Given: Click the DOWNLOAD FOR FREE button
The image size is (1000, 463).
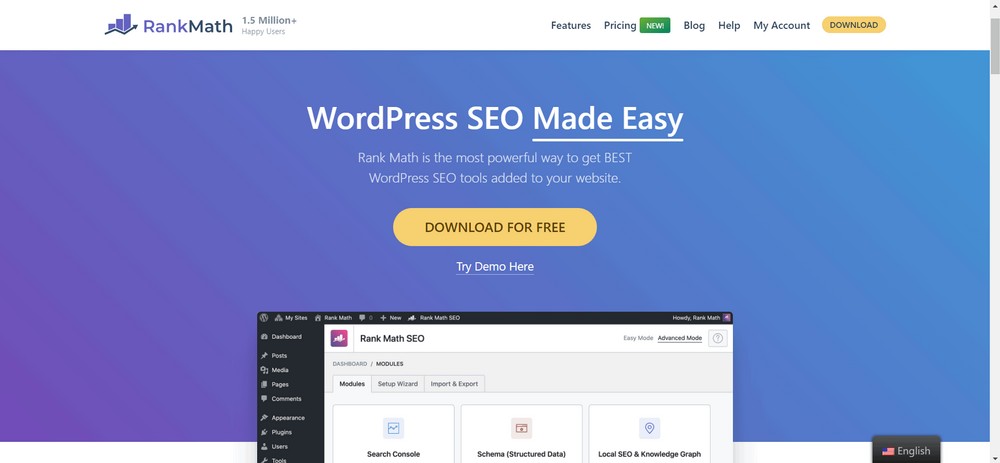Looking at the screenshot, I should click(x=495, y=227).
